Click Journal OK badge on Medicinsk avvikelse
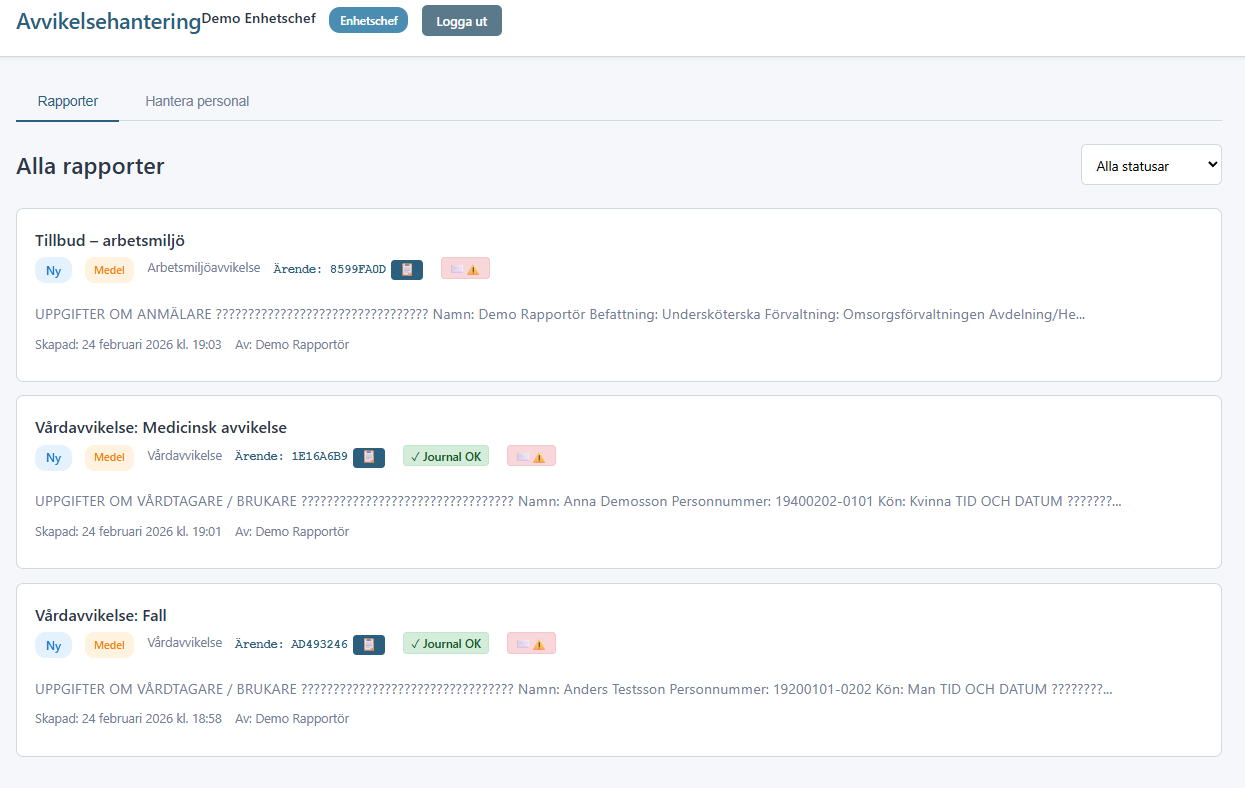Screen dimensions: 1245x788 tap(446, 456)
